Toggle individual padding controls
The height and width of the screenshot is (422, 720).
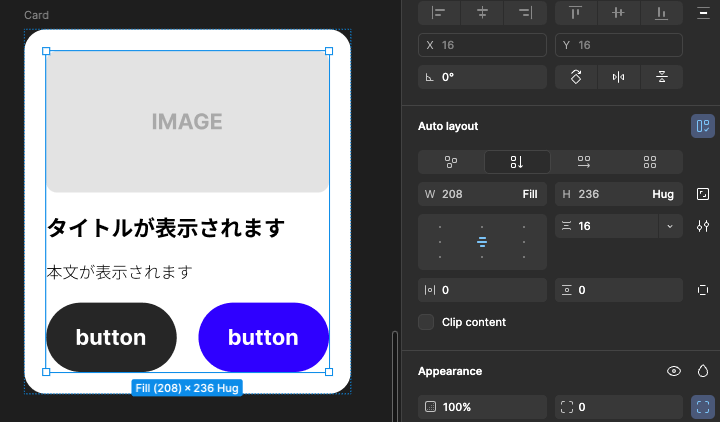(x=703, y=290)
